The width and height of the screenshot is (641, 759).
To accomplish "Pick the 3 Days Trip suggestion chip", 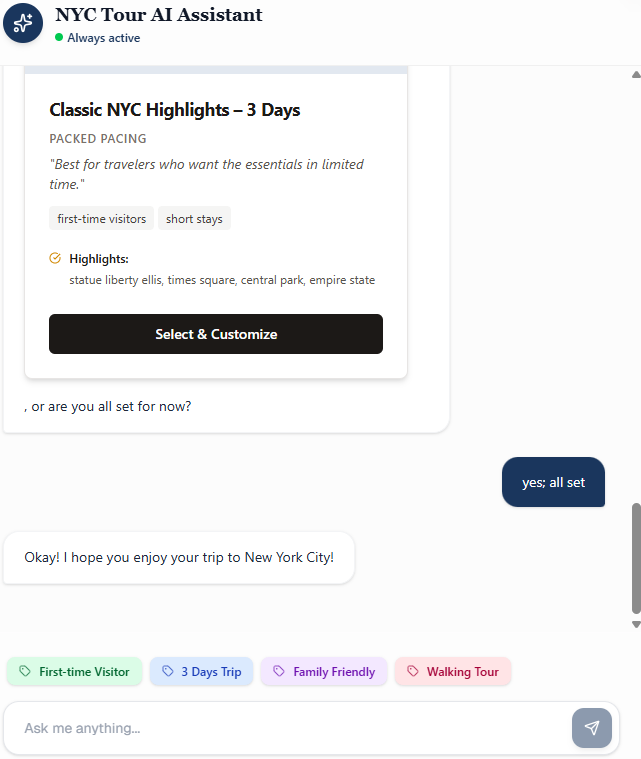I will coord(202,672).
